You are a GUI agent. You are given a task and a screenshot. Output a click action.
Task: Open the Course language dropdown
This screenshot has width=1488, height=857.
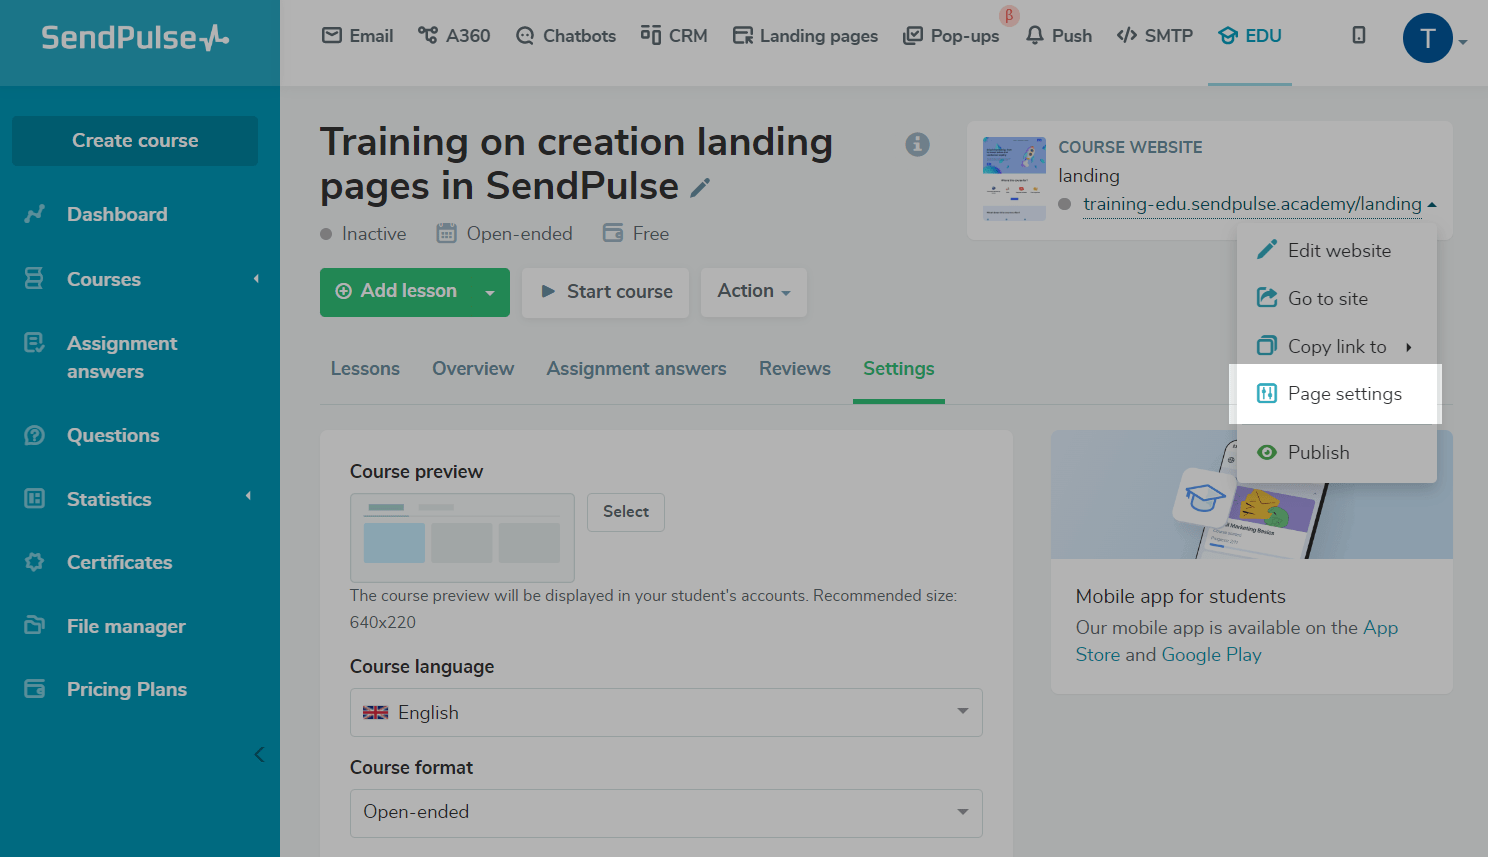pyautogui.click(x=666, y=712)
